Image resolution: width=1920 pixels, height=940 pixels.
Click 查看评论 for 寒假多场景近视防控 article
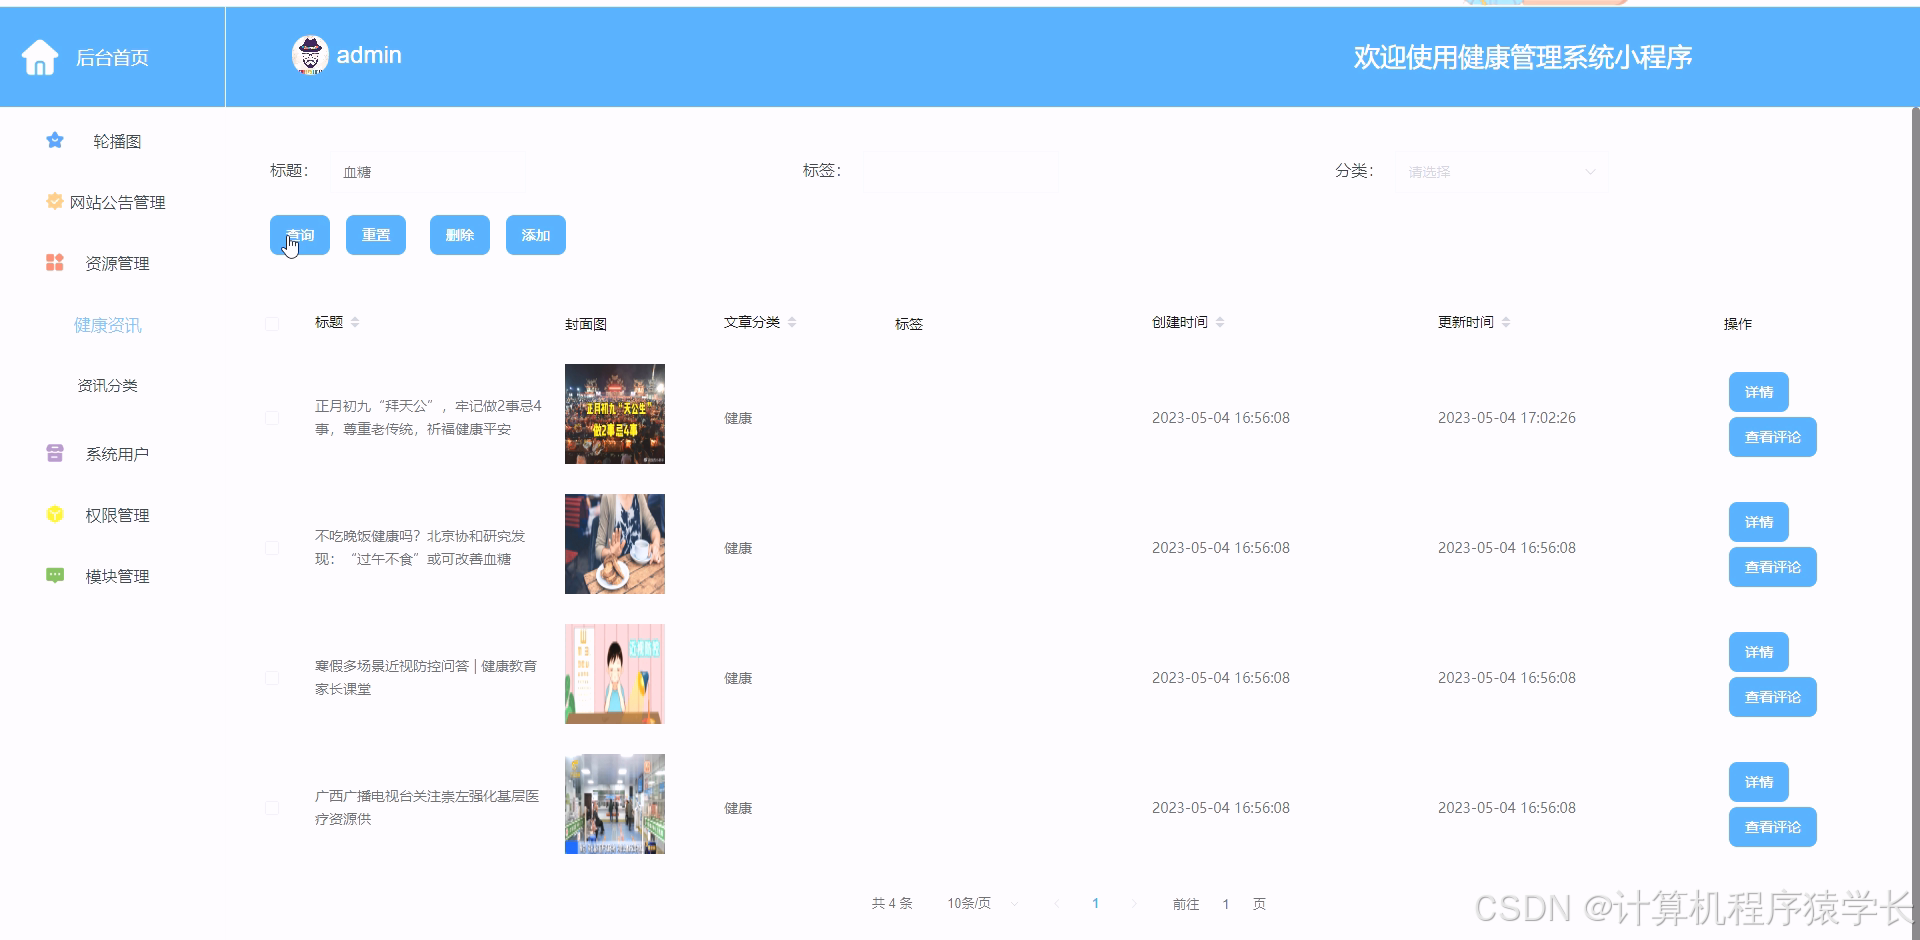[1773, 697]
